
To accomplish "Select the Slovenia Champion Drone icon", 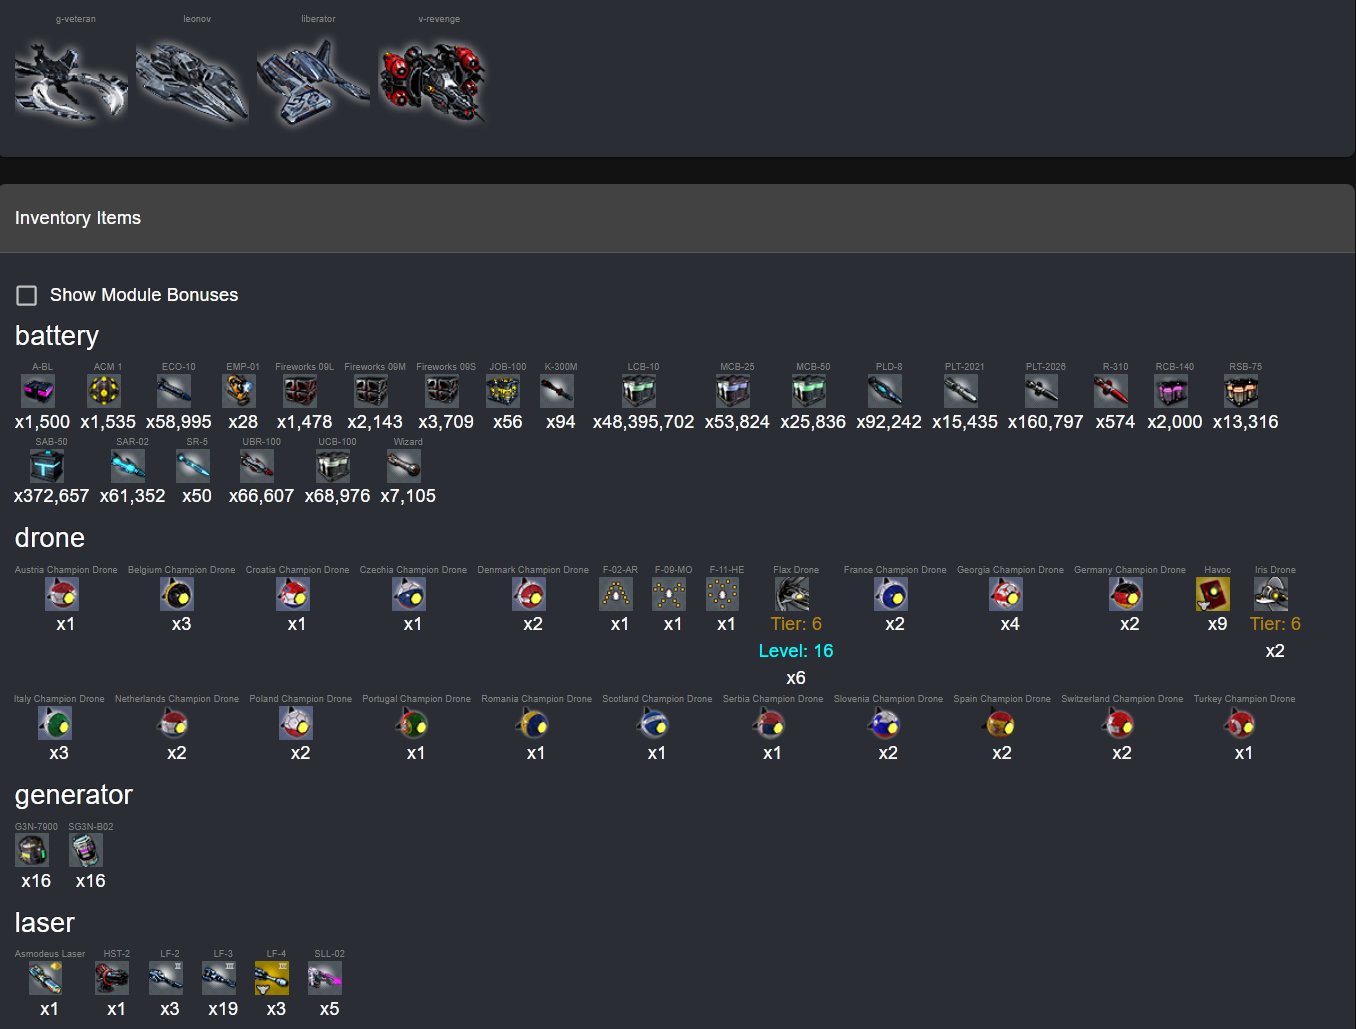I will [x=884, y=723].
